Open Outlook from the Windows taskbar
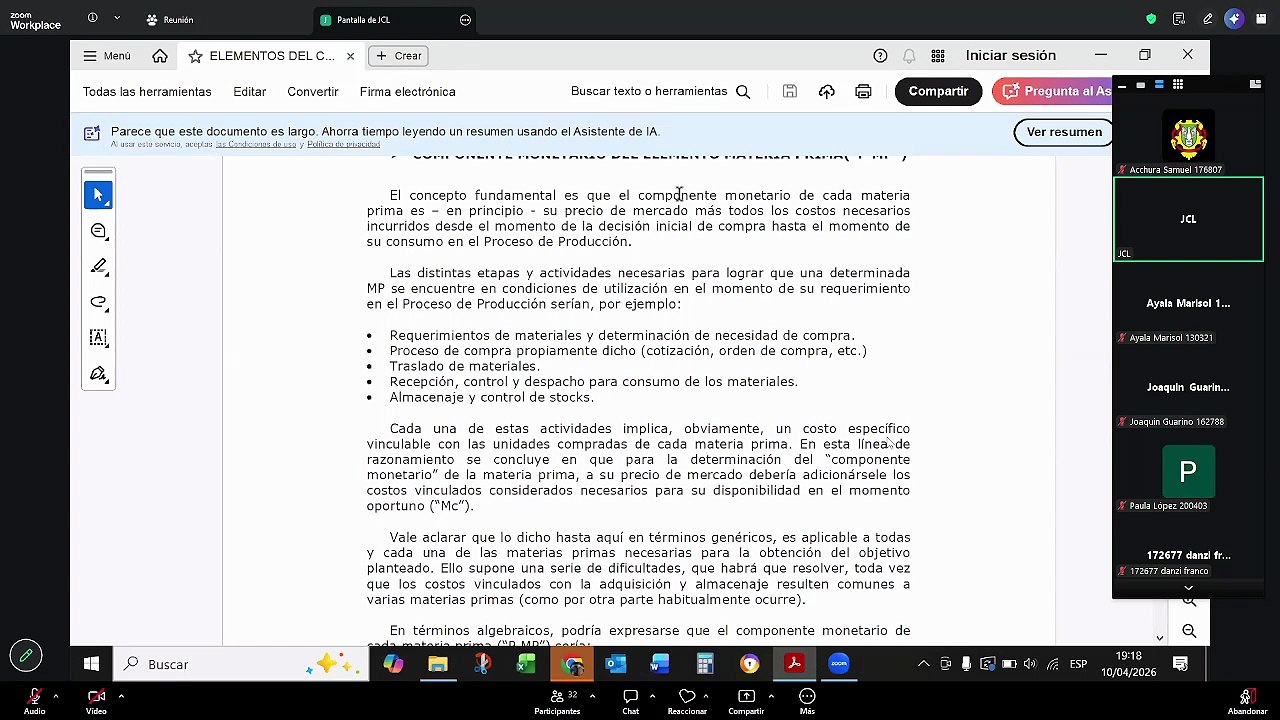Image resolution: width=1280 pixels, height=720 pixels. (616, 664)
